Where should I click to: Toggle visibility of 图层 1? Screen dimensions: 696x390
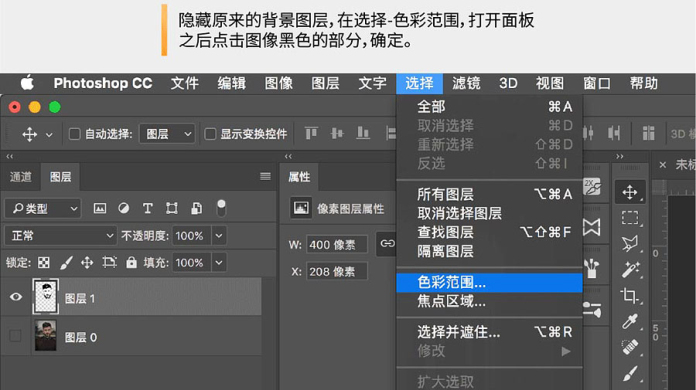[x=16, y=296]
